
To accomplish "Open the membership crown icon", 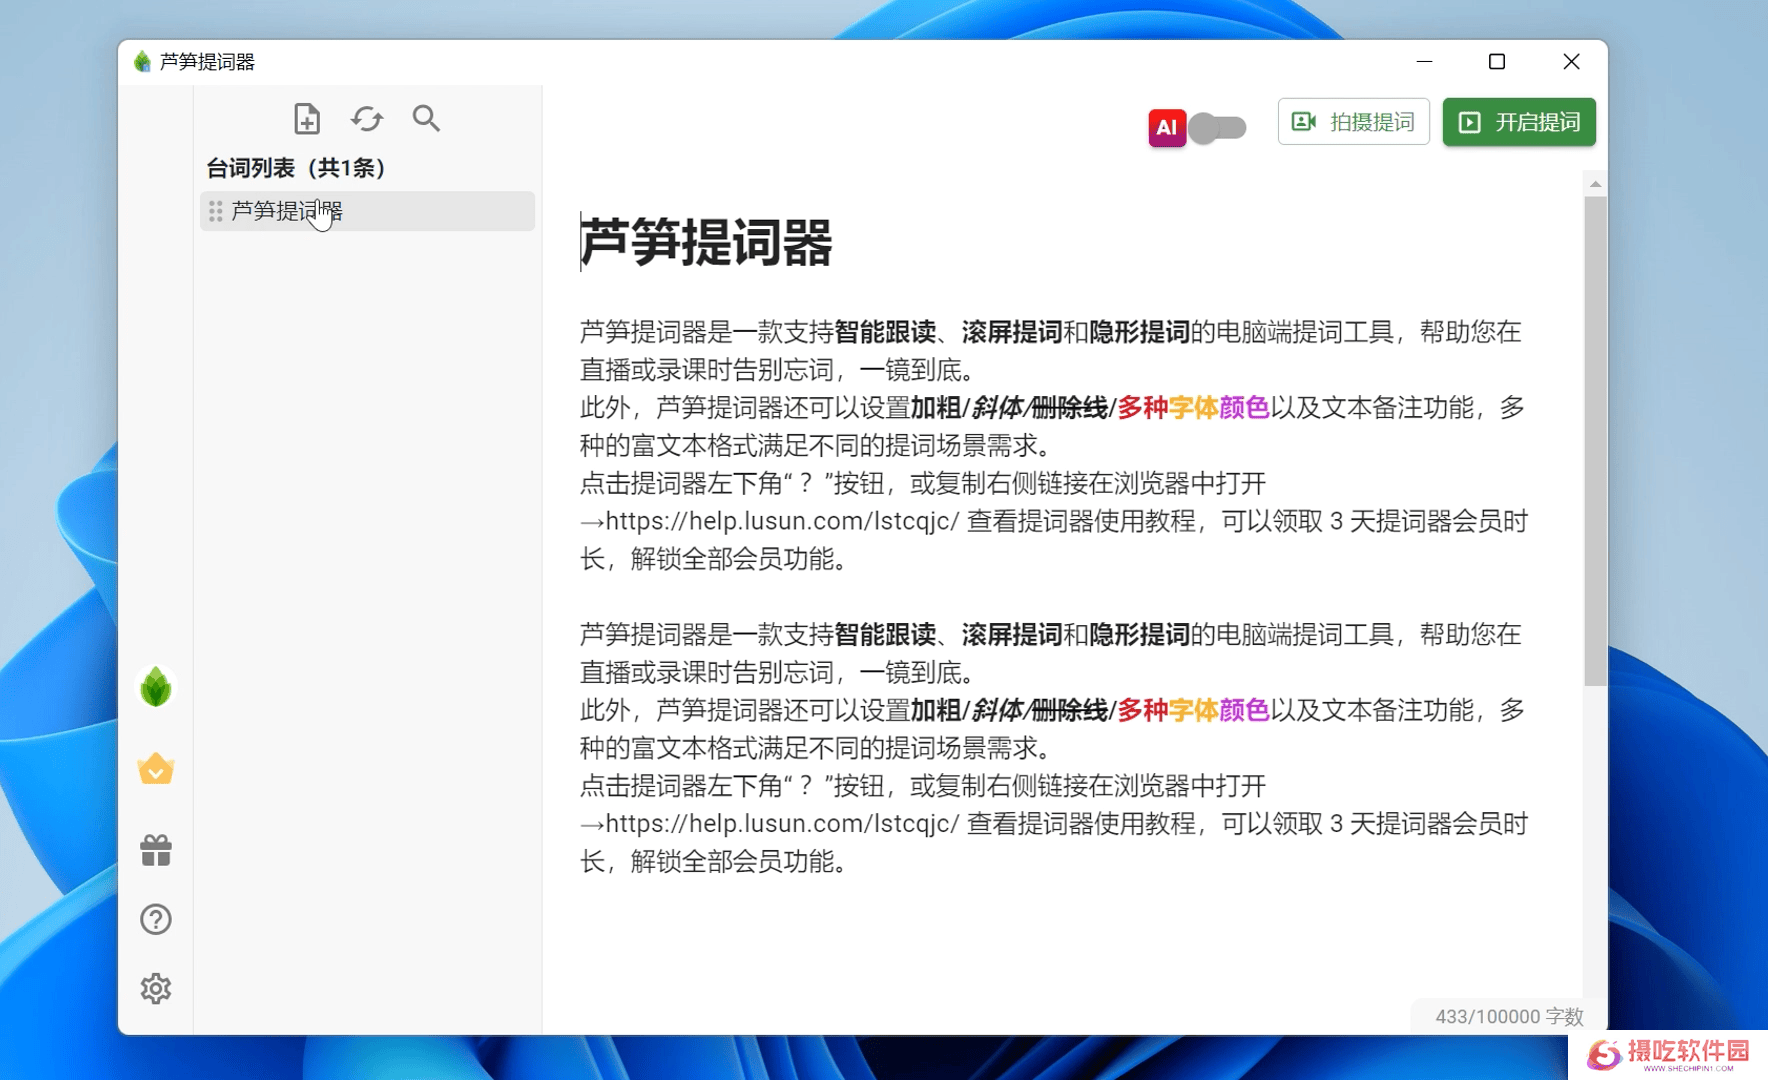I will (x=156, y=768).
